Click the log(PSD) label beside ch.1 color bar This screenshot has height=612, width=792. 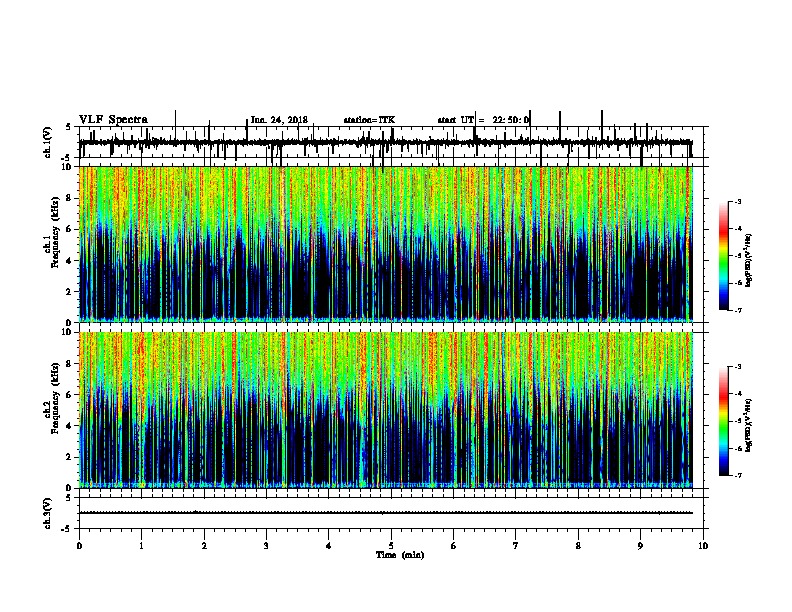pyautogui.click(x=748, y=261)
